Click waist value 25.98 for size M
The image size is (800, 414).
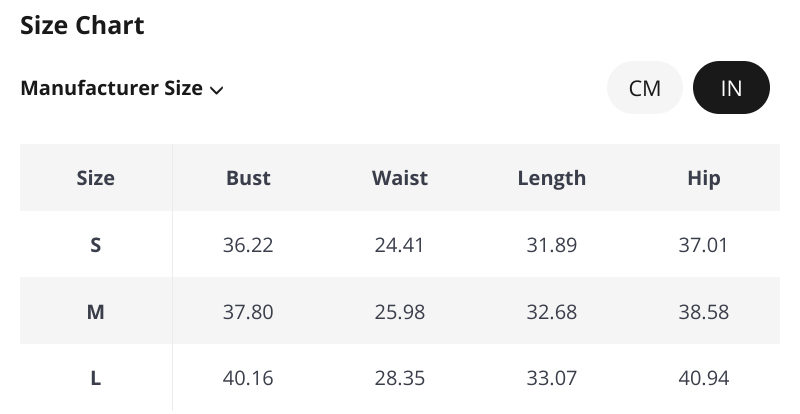click(400, 312)
